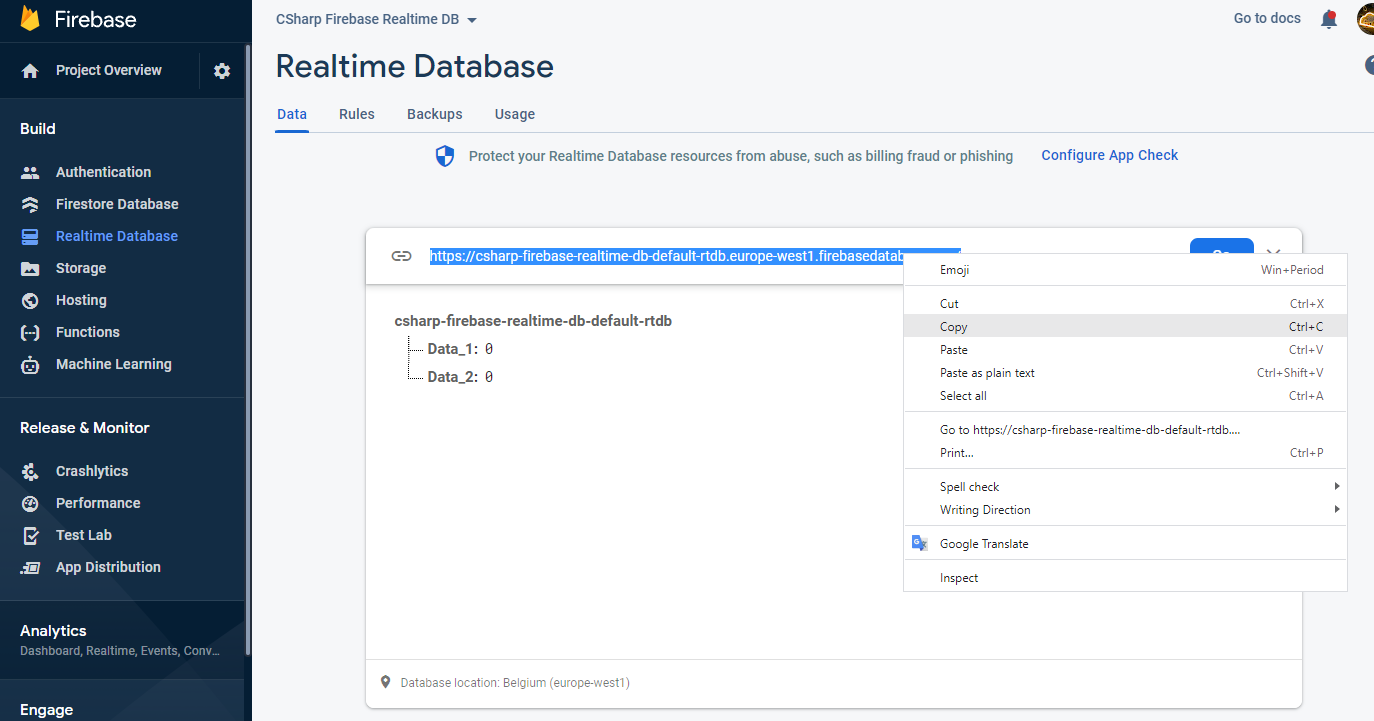This screenshot has height=721, width=1374.
Task: Open the Performance monitoring section
Action: pyautogui.click(x=96, y=502)
